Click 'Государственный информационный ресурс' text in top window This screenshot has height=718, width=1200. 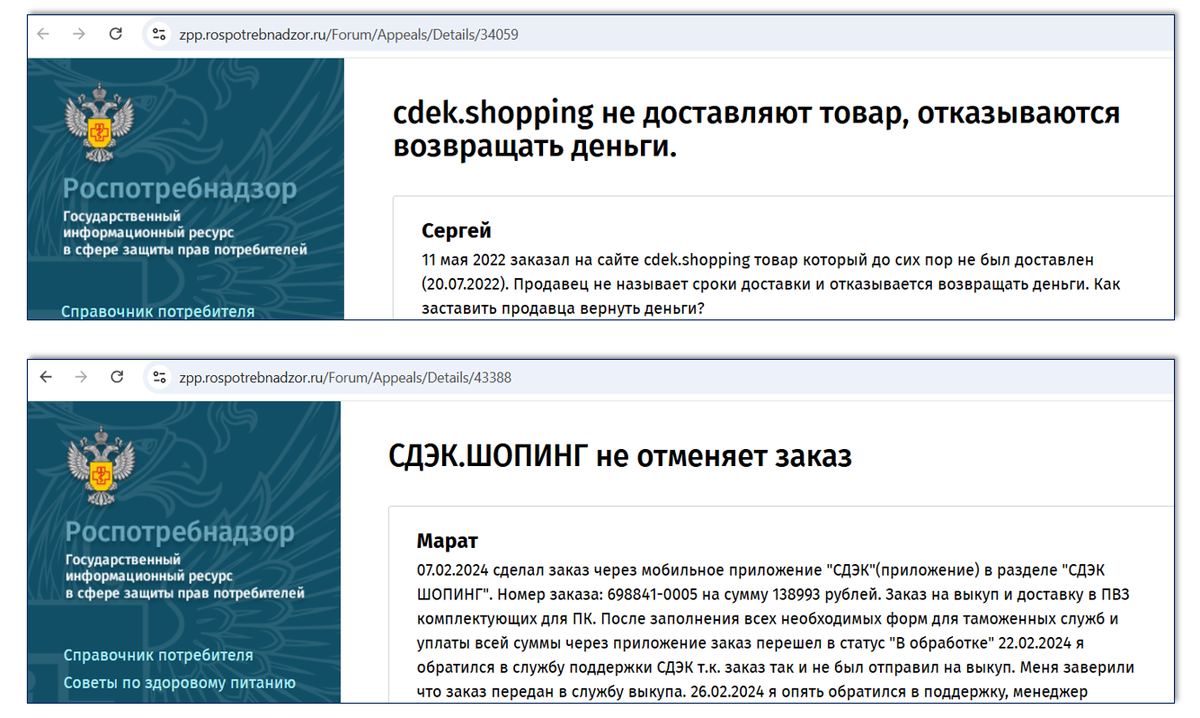pos(184,233)
